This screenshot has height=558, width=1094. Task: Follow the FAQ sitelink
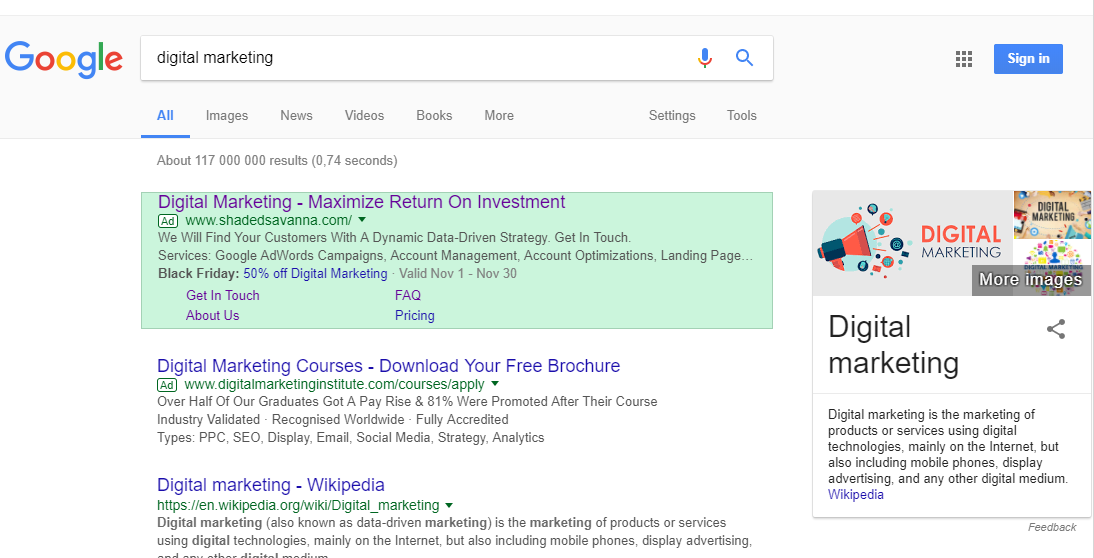(x=407, y=296)
